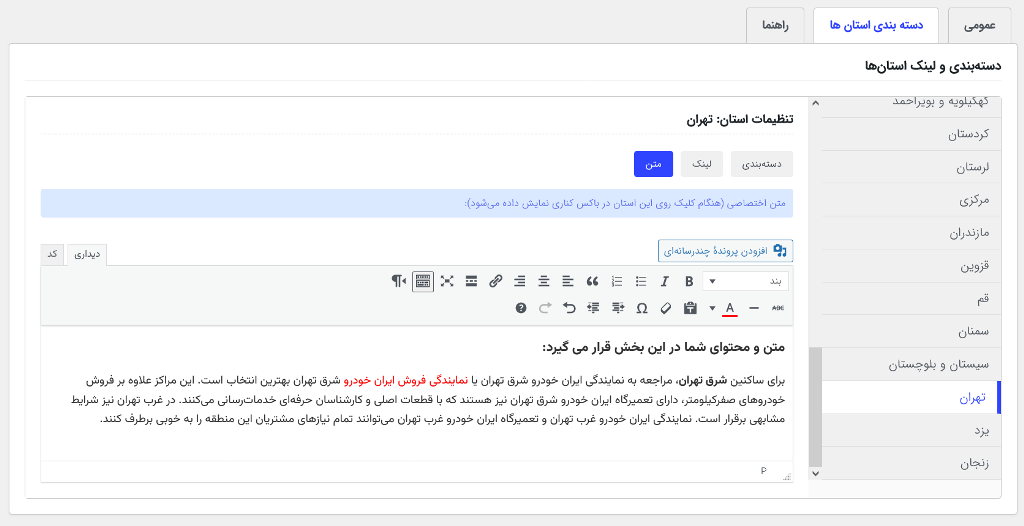
Task: Click the province list scrollbar down arrow
Action: (x=815, y=473)
